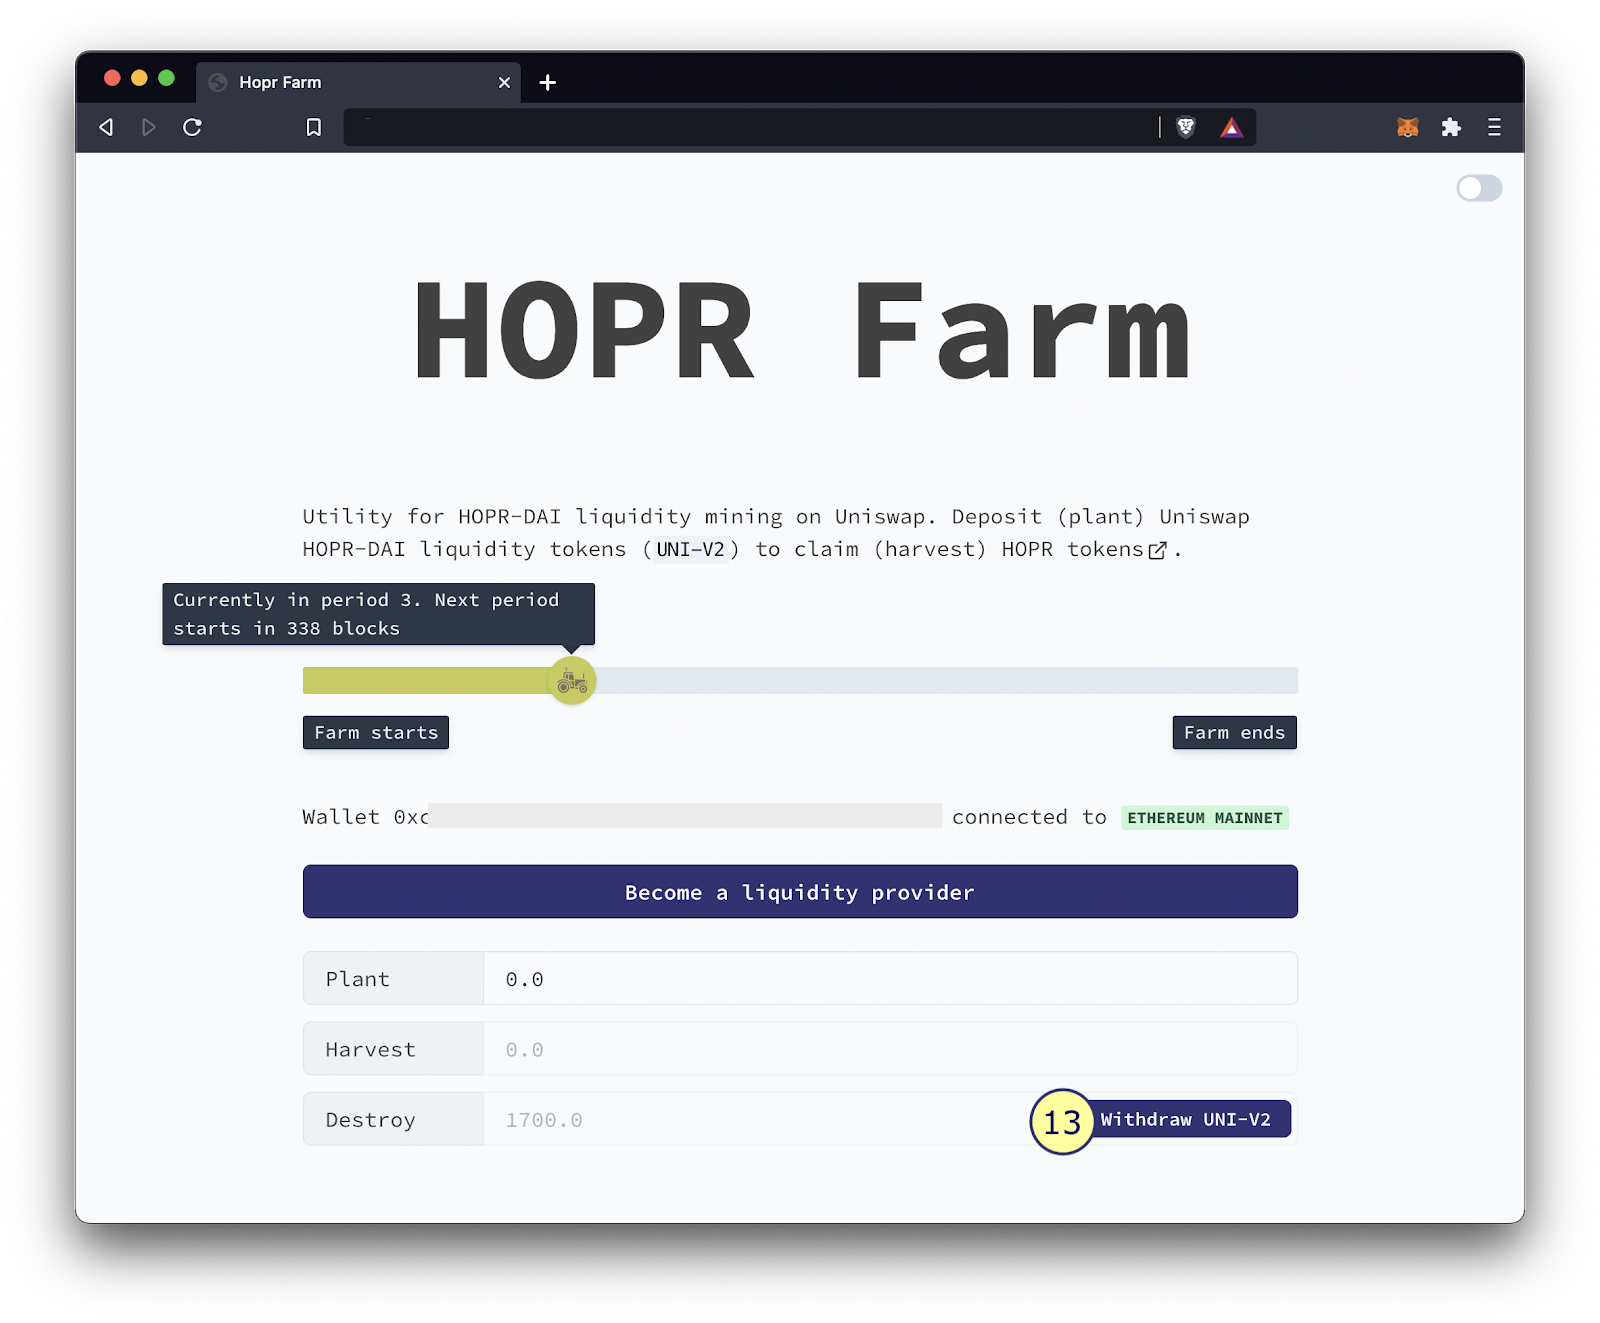
Task: Click the HOPR Farm heading
Action: click(x=803, y=331)
